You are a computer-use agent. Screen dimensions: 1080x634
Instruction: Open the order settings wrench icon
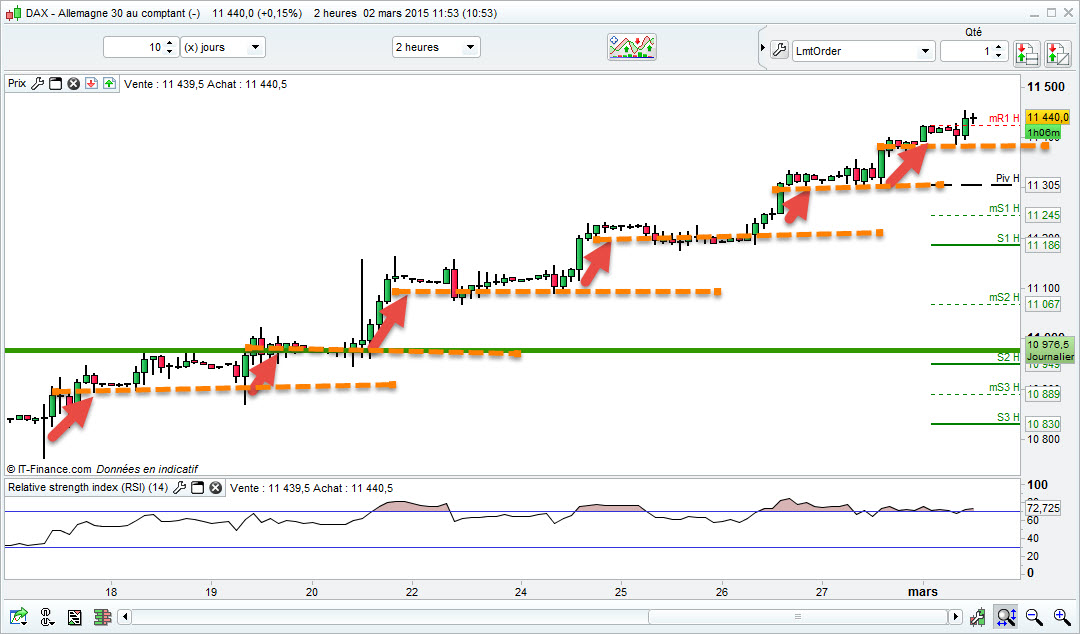pos(779,50)
